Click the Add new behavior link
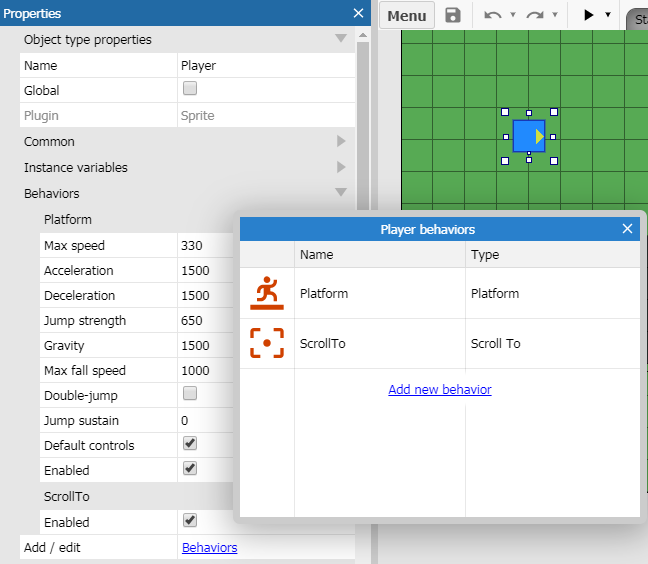 (x=439, y=389)
